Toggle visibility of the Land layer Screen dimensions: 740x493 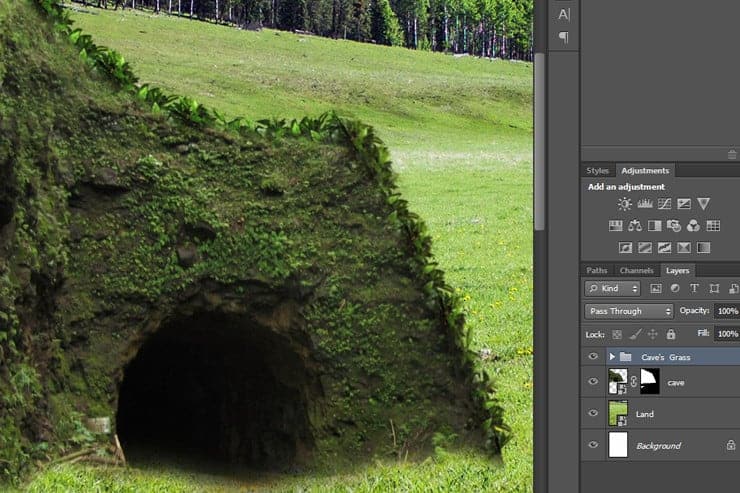pyautogui.click(x=593, y=413)
